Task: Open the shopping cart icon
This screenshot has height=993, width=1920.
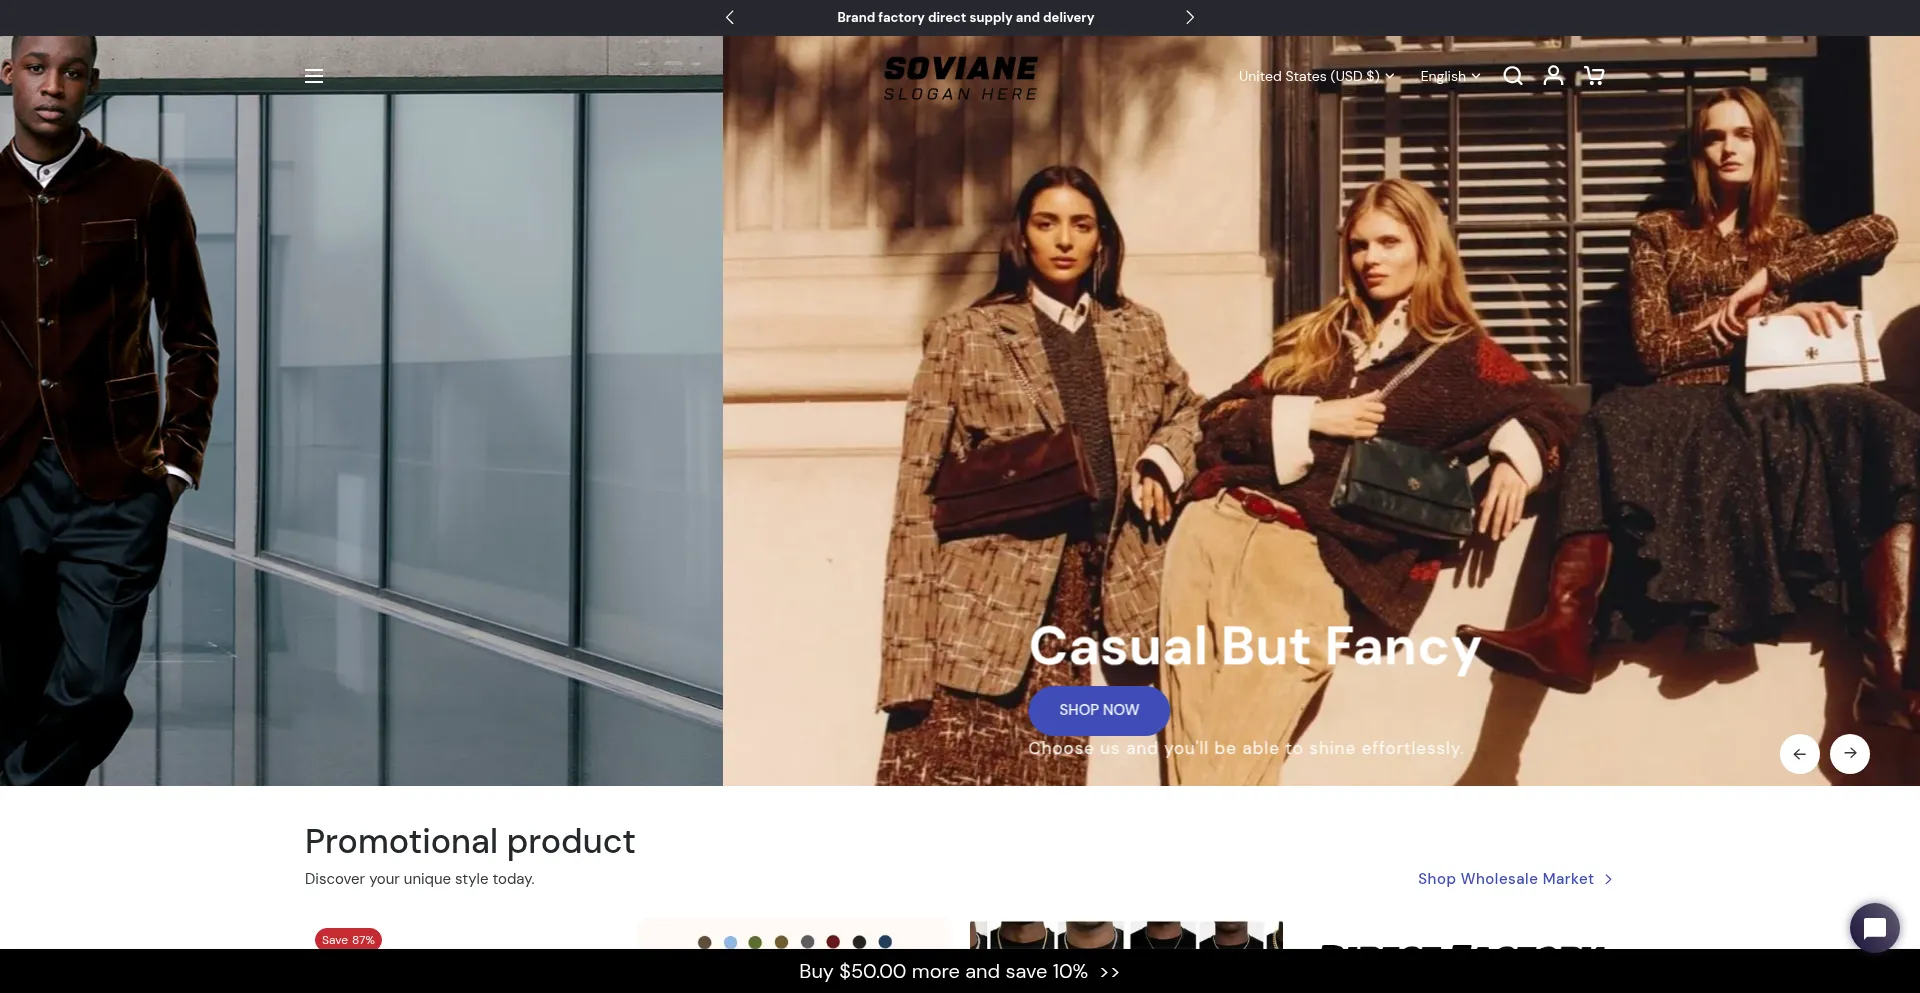Action: click(1594, 76)
